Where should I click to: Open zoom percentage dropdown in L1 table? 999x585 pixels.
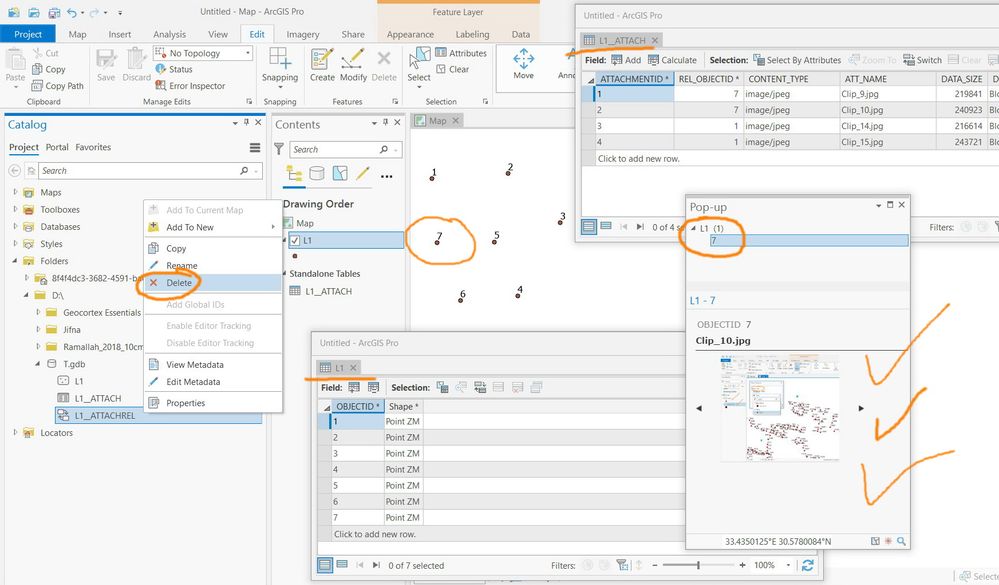[788, 565]
